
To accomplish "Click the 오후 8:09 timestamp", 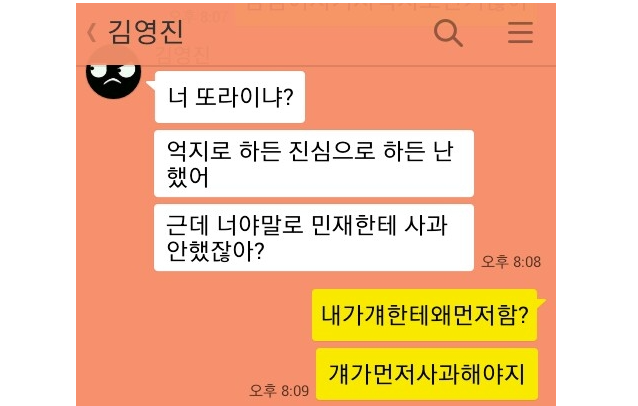I will point(279,391).
